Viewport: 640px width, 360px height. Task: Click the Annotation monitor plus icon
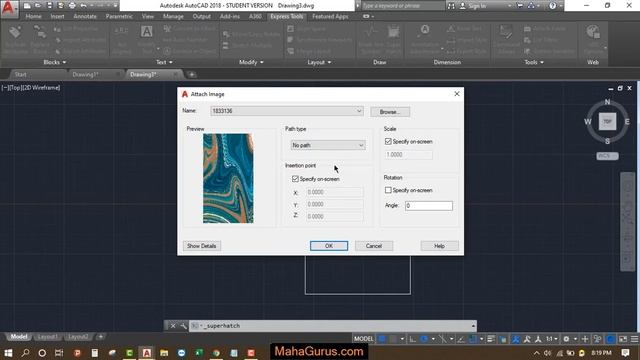585,339
